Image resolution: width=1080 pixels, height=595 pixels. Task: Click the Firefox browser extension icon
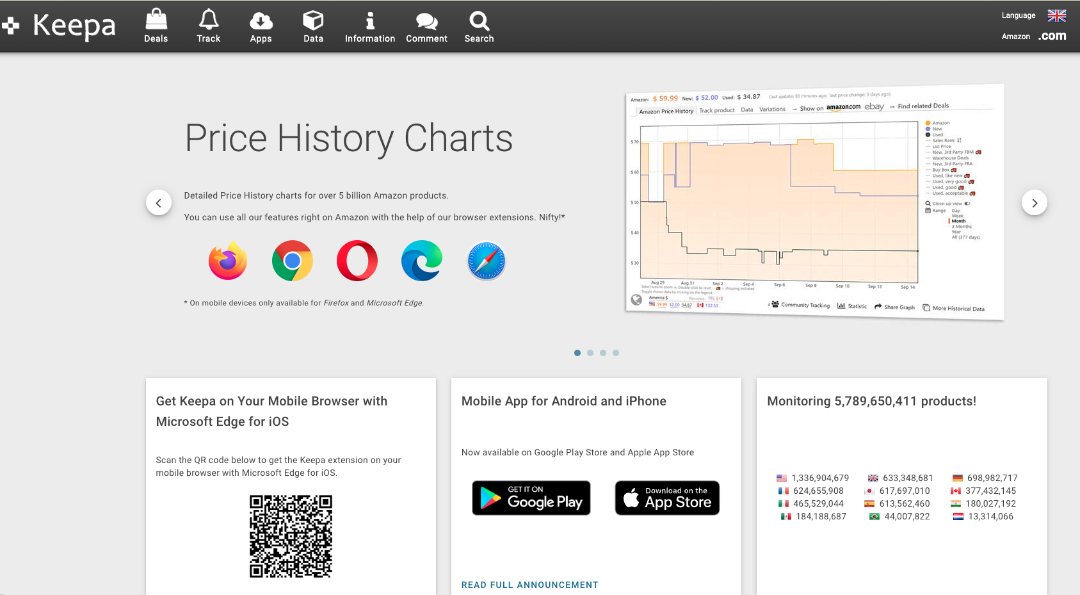coord(228,261)
